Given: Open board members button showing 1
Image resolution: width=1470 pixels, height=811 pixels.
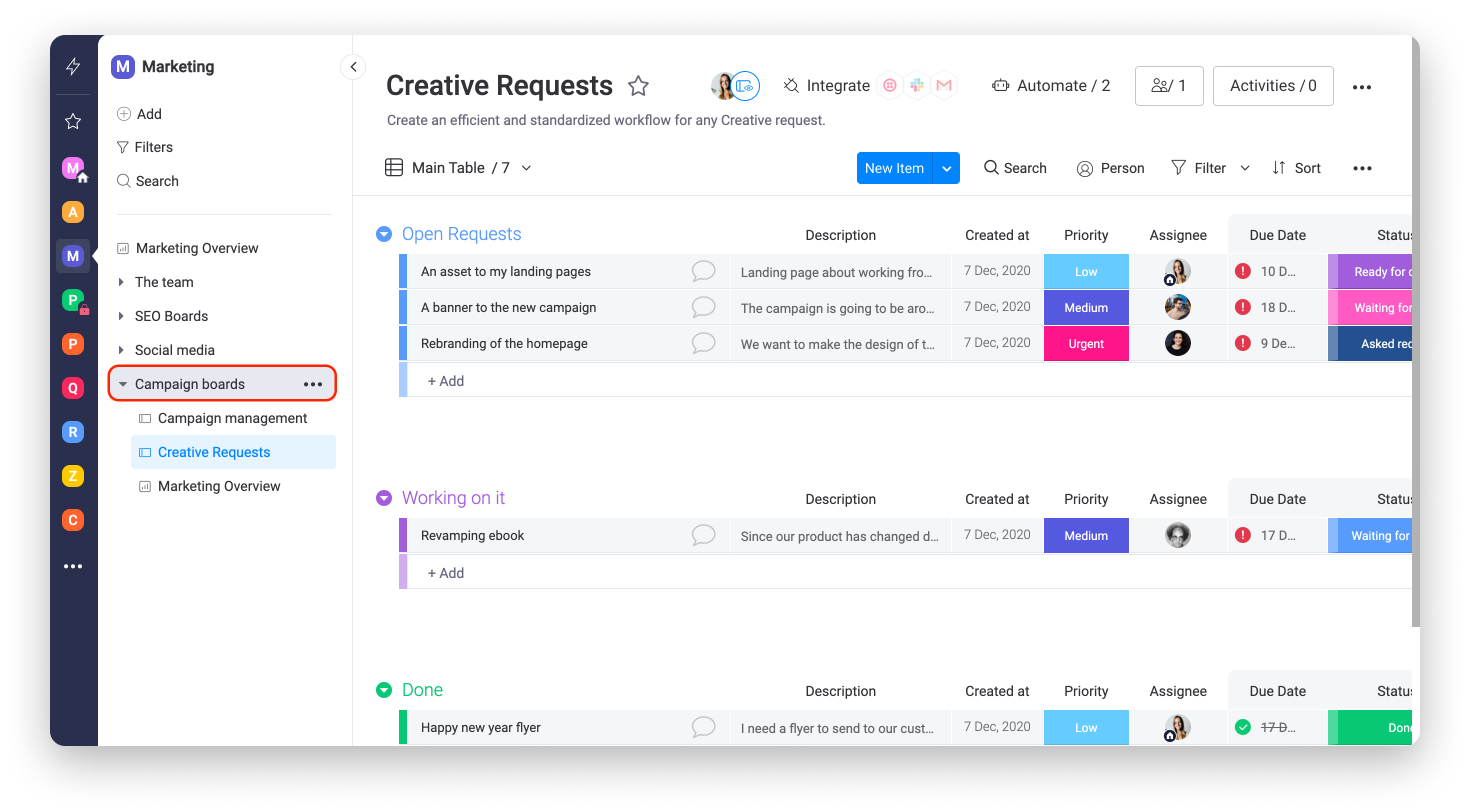Looking at the screenshot, I should [1169, 86].
